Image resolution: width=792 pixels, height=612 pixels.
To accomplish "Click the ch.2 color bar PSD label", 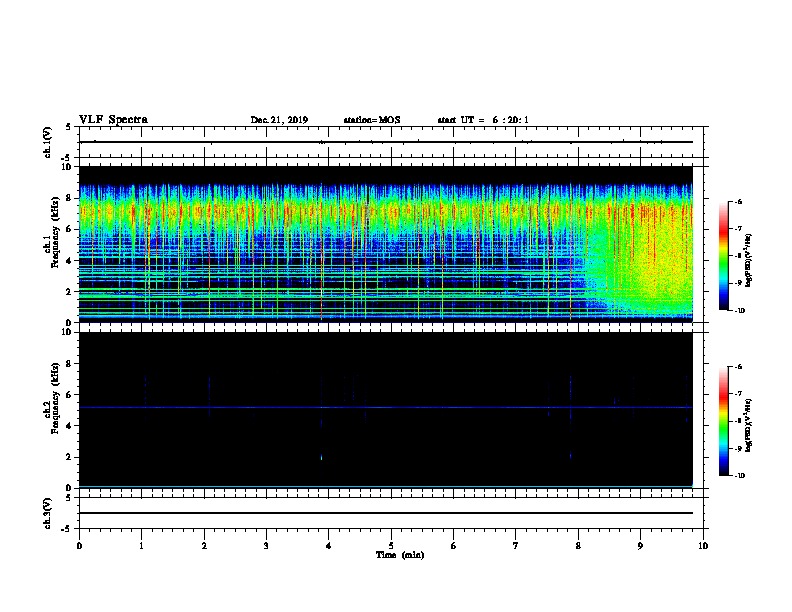I will coord(749,426).
